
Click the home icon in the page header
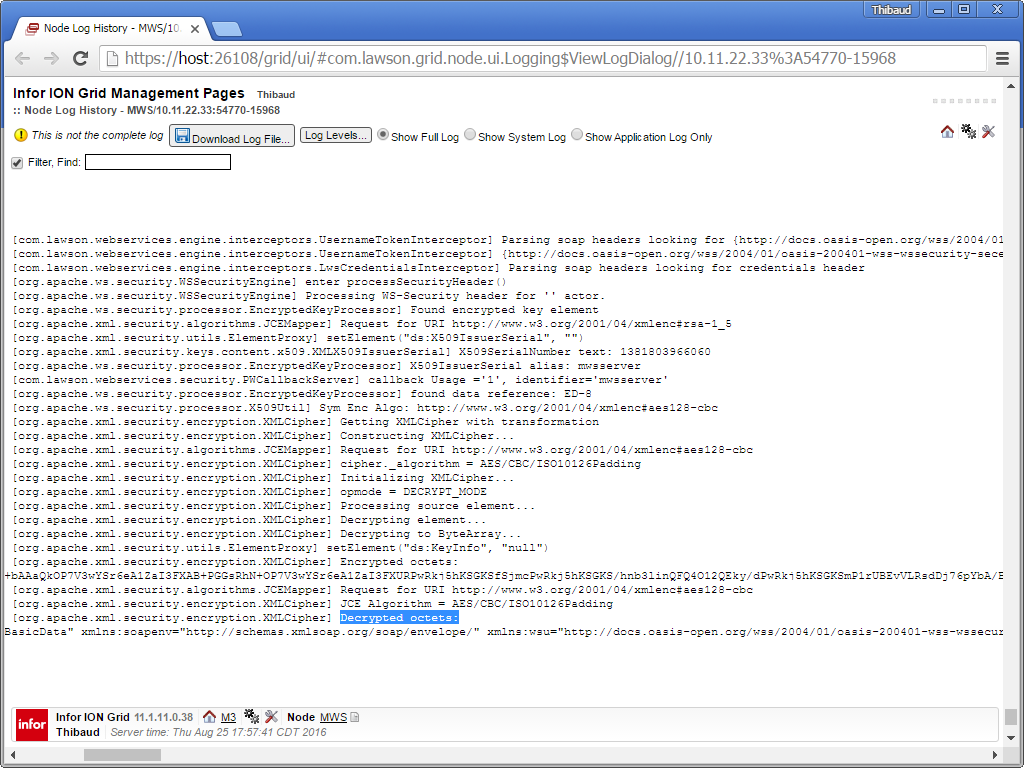[947, 132]
